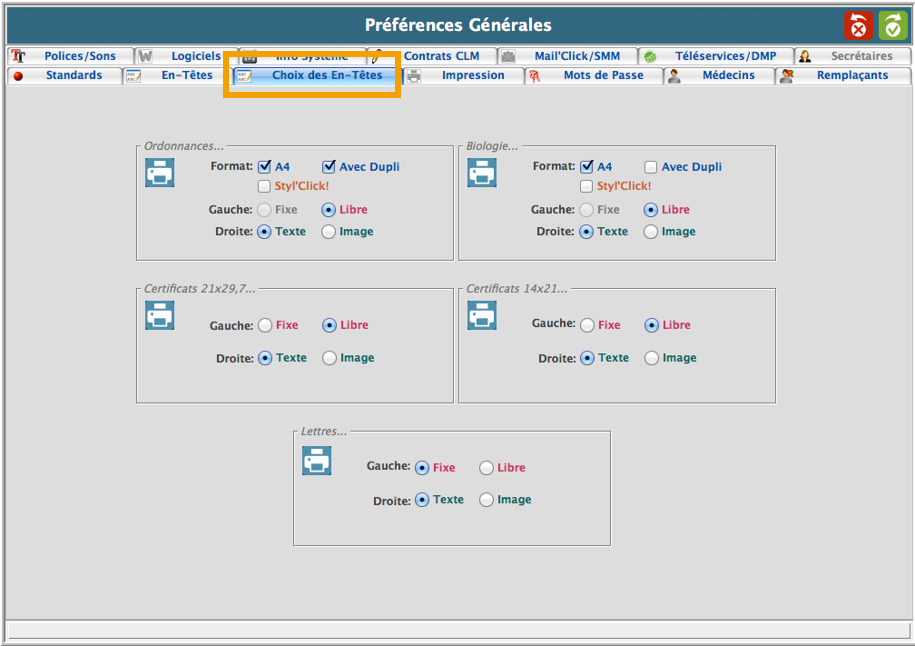
Task: Click printer icon in Certificats 14x21 section
Action: 482,316
